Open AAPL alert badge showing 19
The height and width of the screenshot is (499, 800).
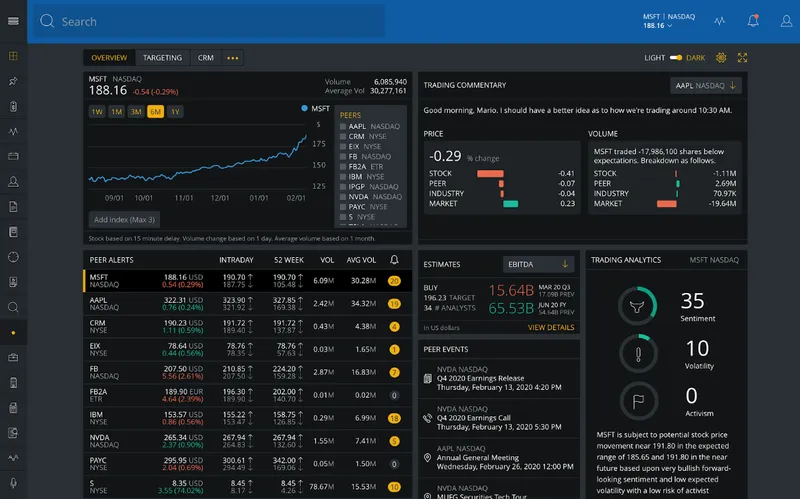pos(394,304)
